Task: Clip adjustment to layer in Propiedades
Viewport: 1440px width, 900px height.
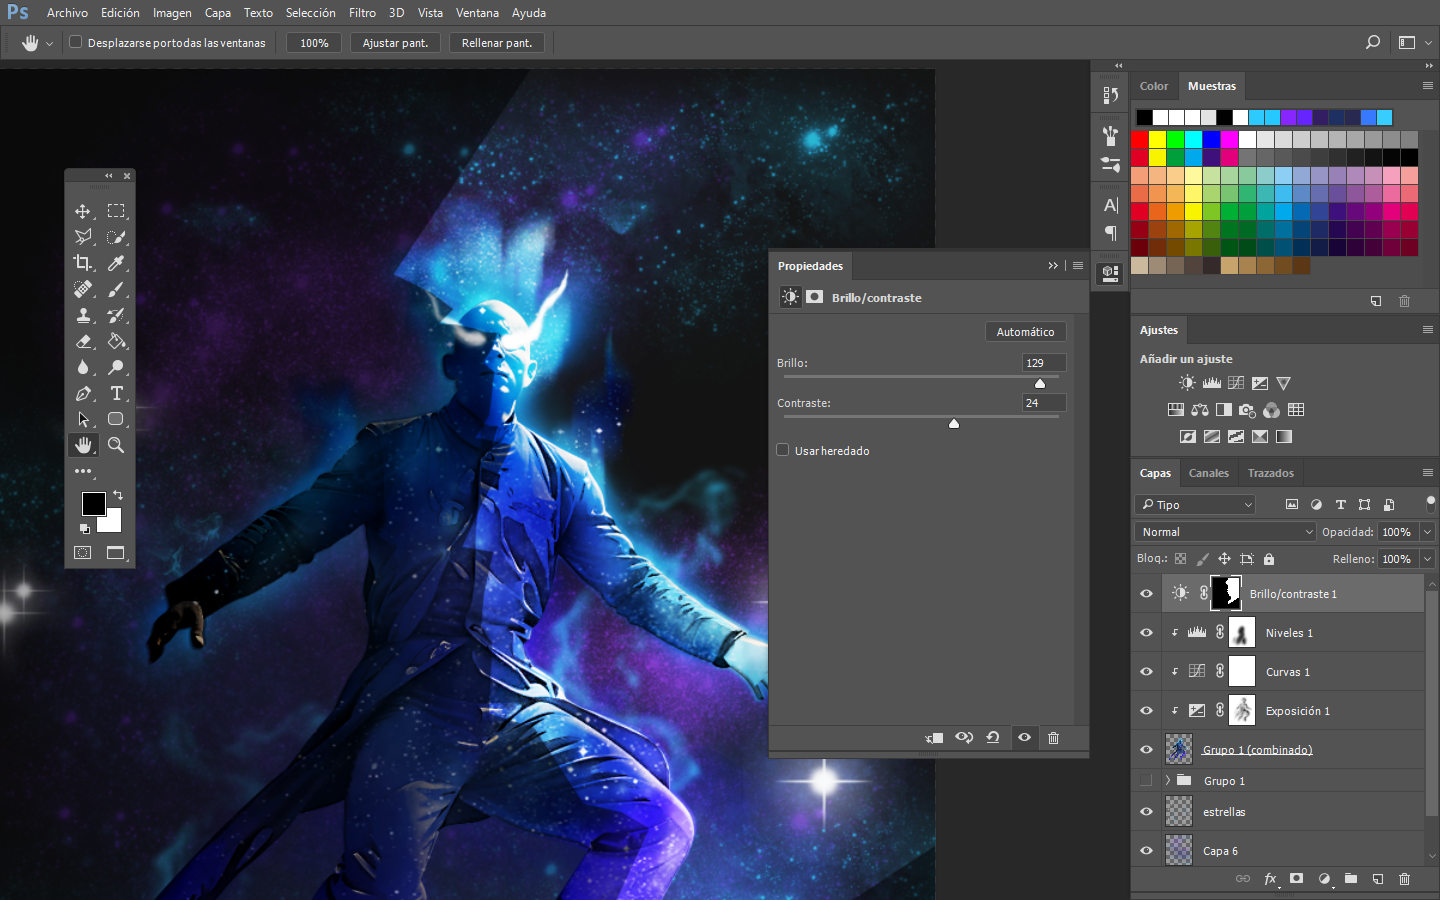Action: pos(934,738)
